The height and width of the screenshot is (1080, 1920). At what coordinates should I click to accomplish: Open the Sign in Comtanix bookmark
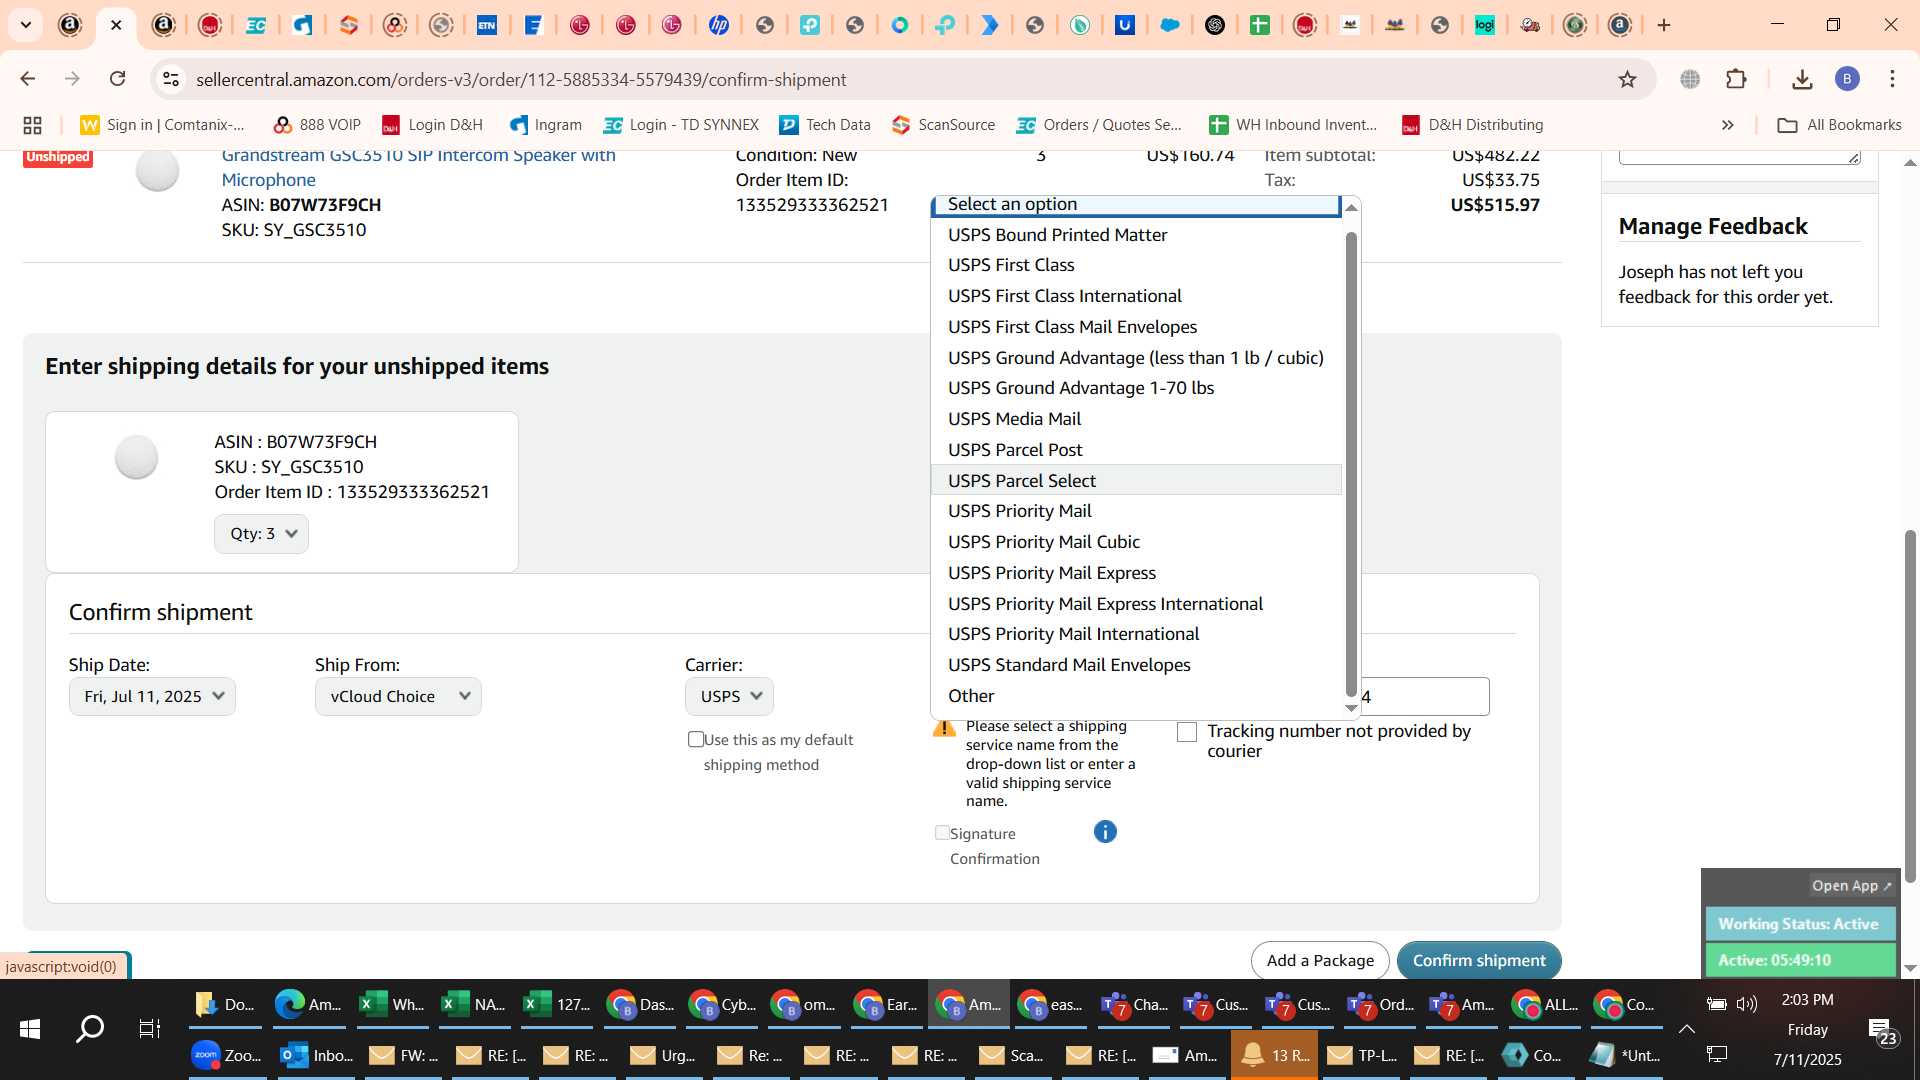(162, 125)
